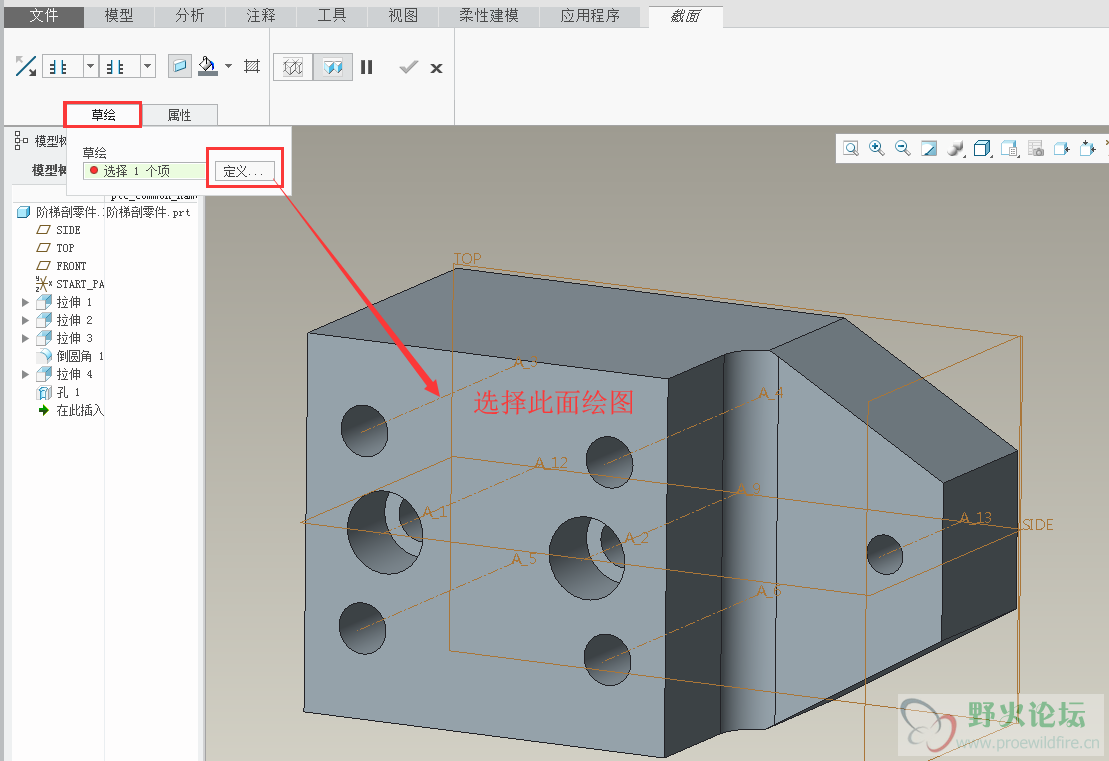
Task: Open the saved orientations cube icon
Action: (x=982, y=149)
